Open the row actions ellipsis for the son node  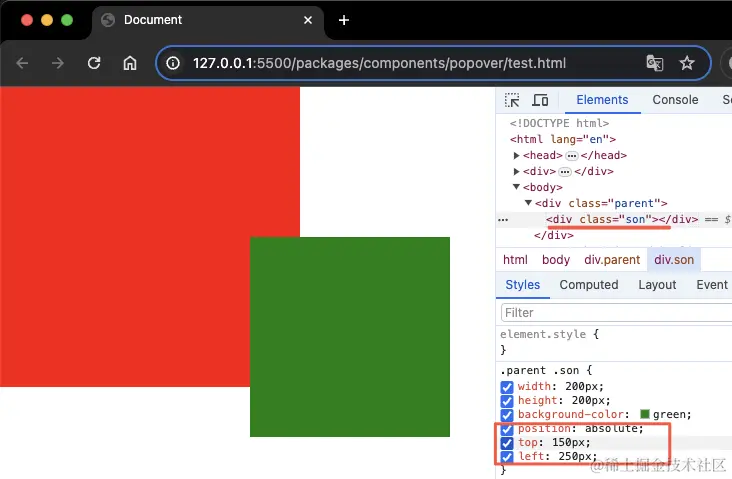[503, 219]
